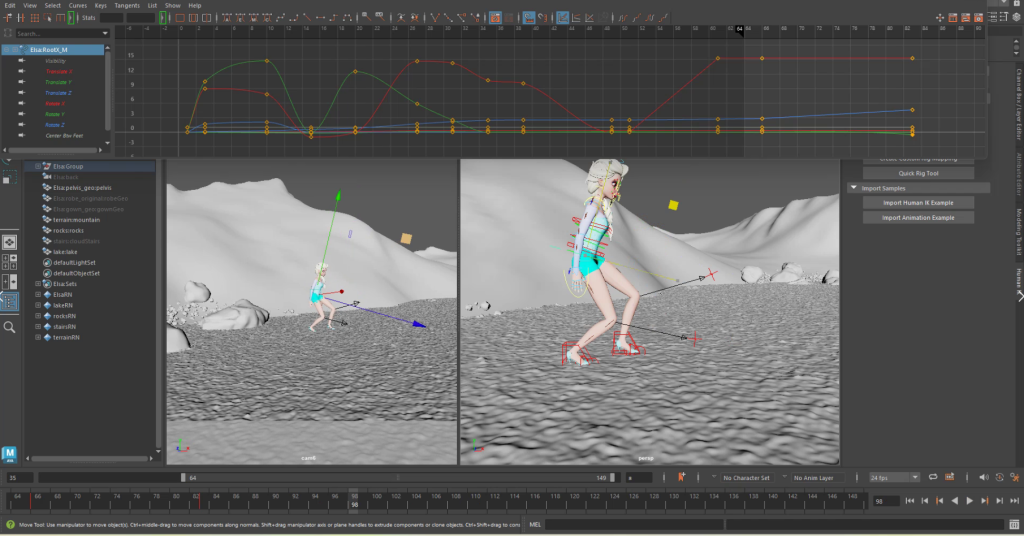This screenshot has height=536, width=1024.
Task: Toggle playback looping icon
Action: pyautogui.click(x=933, y=477)
